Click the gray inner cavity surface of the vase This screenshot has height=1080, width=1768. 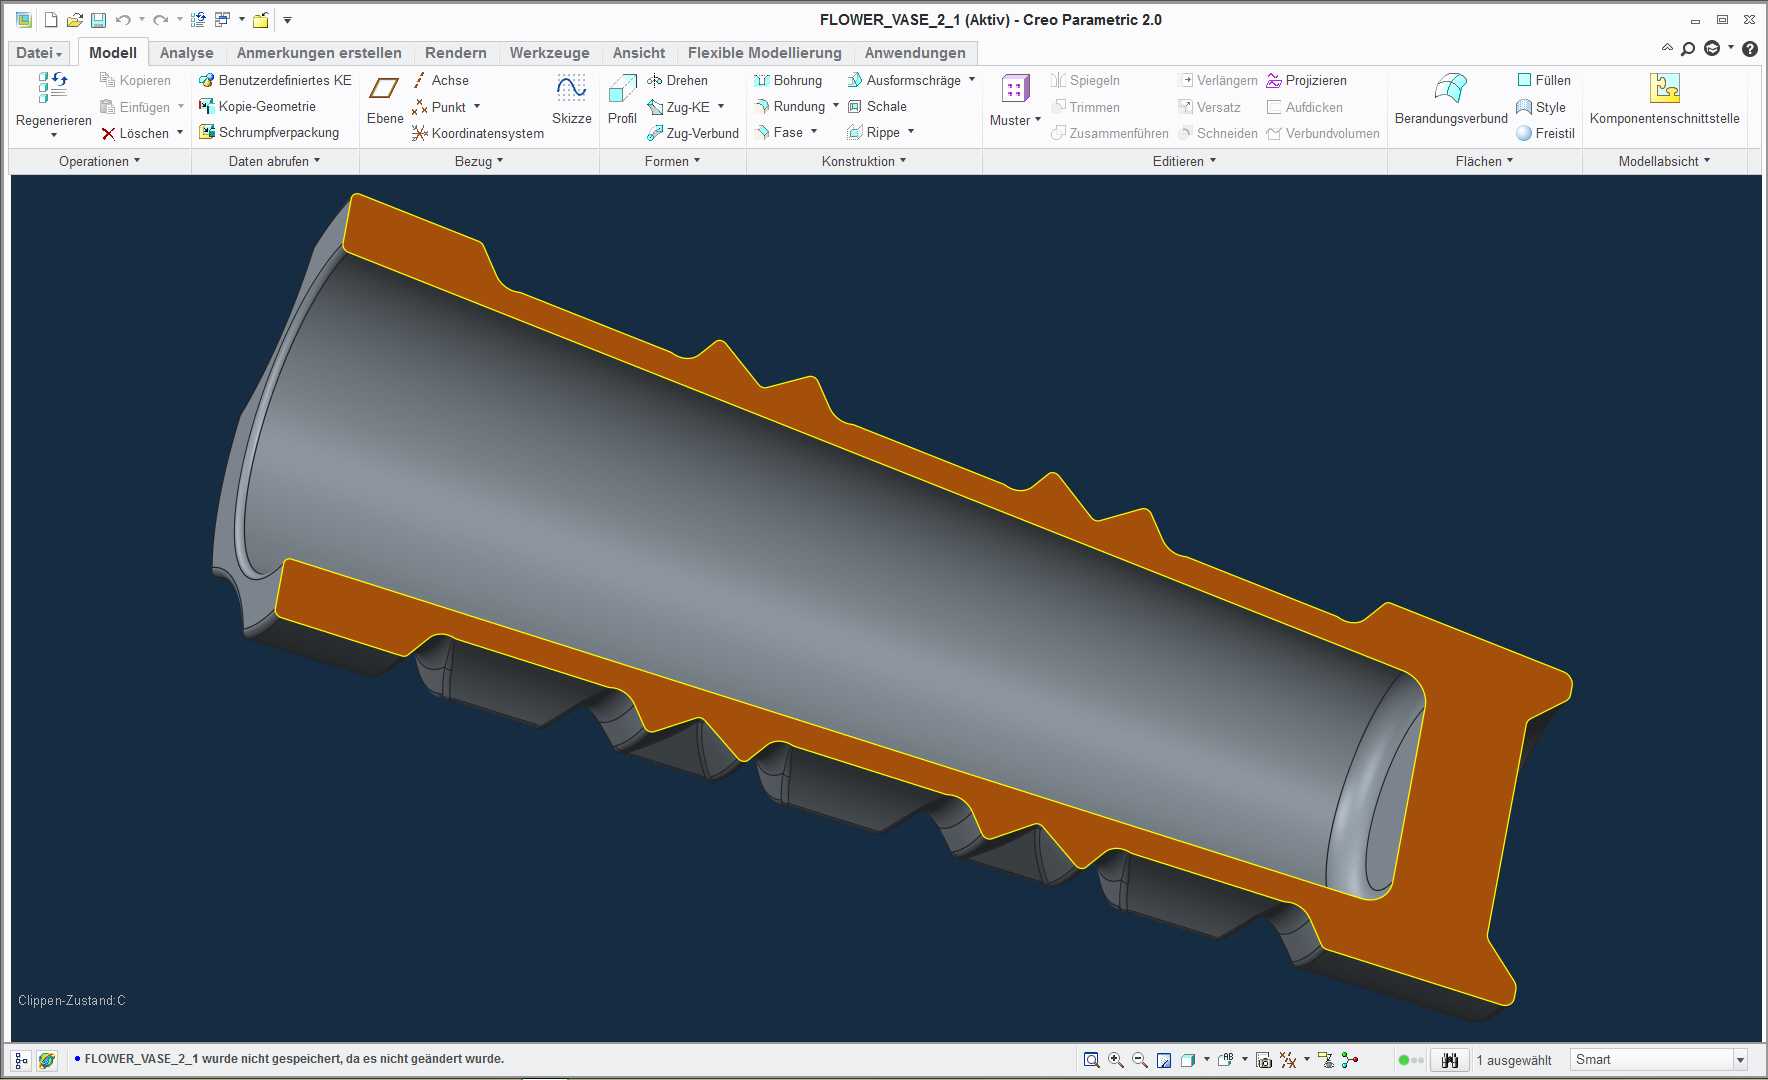coord(800,560)
